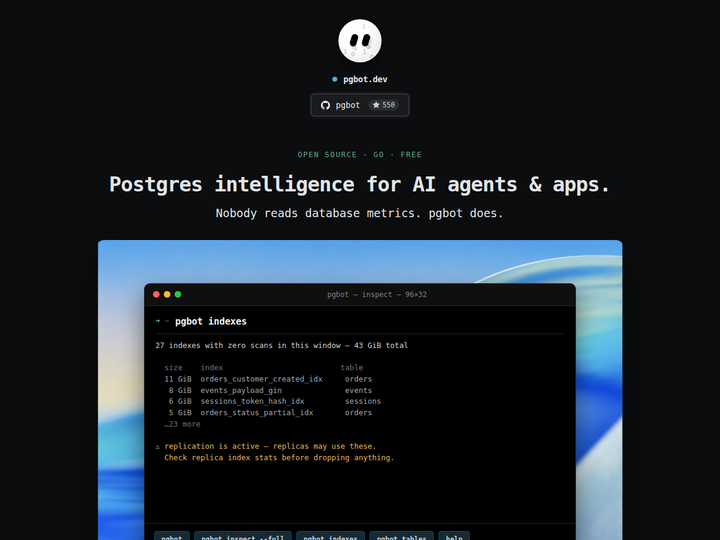Click the green terminal maximize dot
The image size is (720, 540).
(178, 294)
